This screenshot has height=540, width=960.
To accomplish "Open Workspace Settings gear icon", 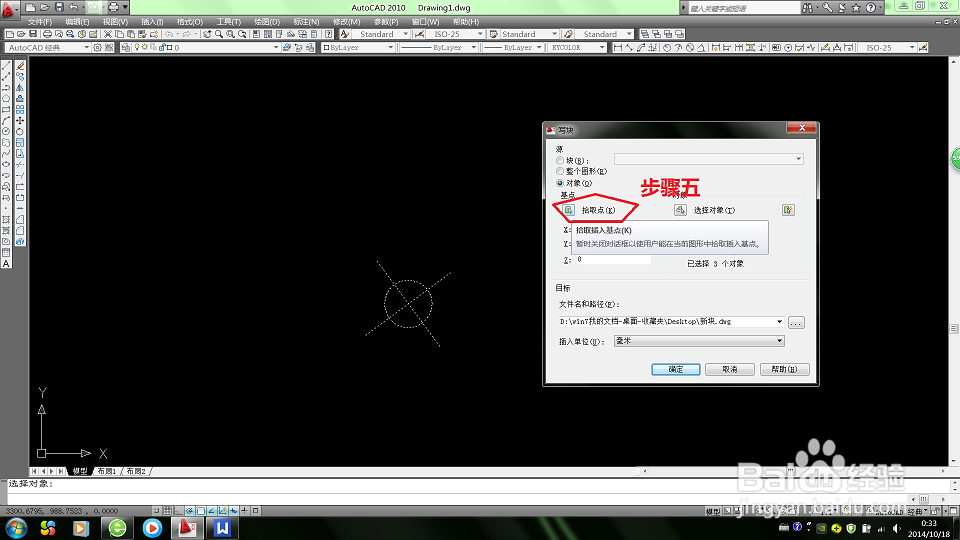I will click(97, 47).
